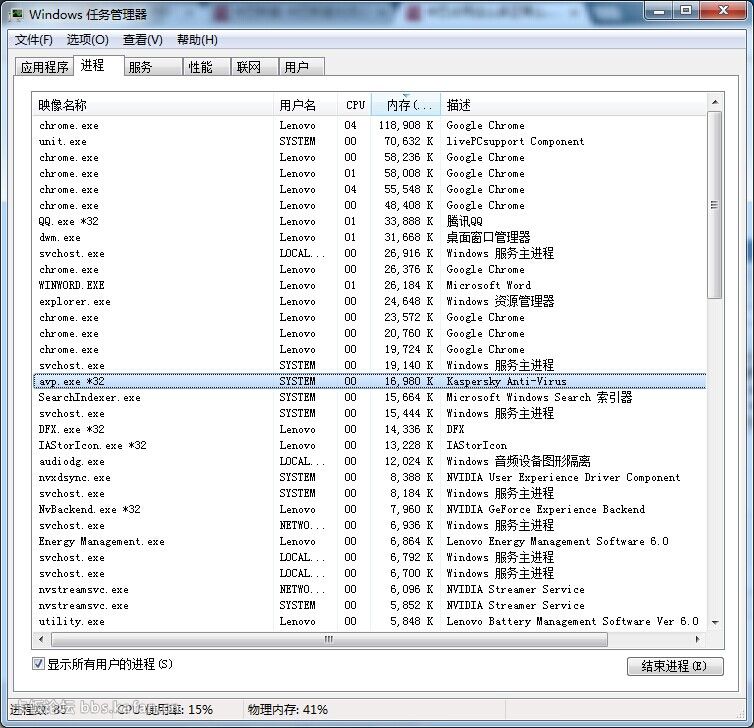
Task: Click the Task Manager title bar icon
Action: pos(15,14)
